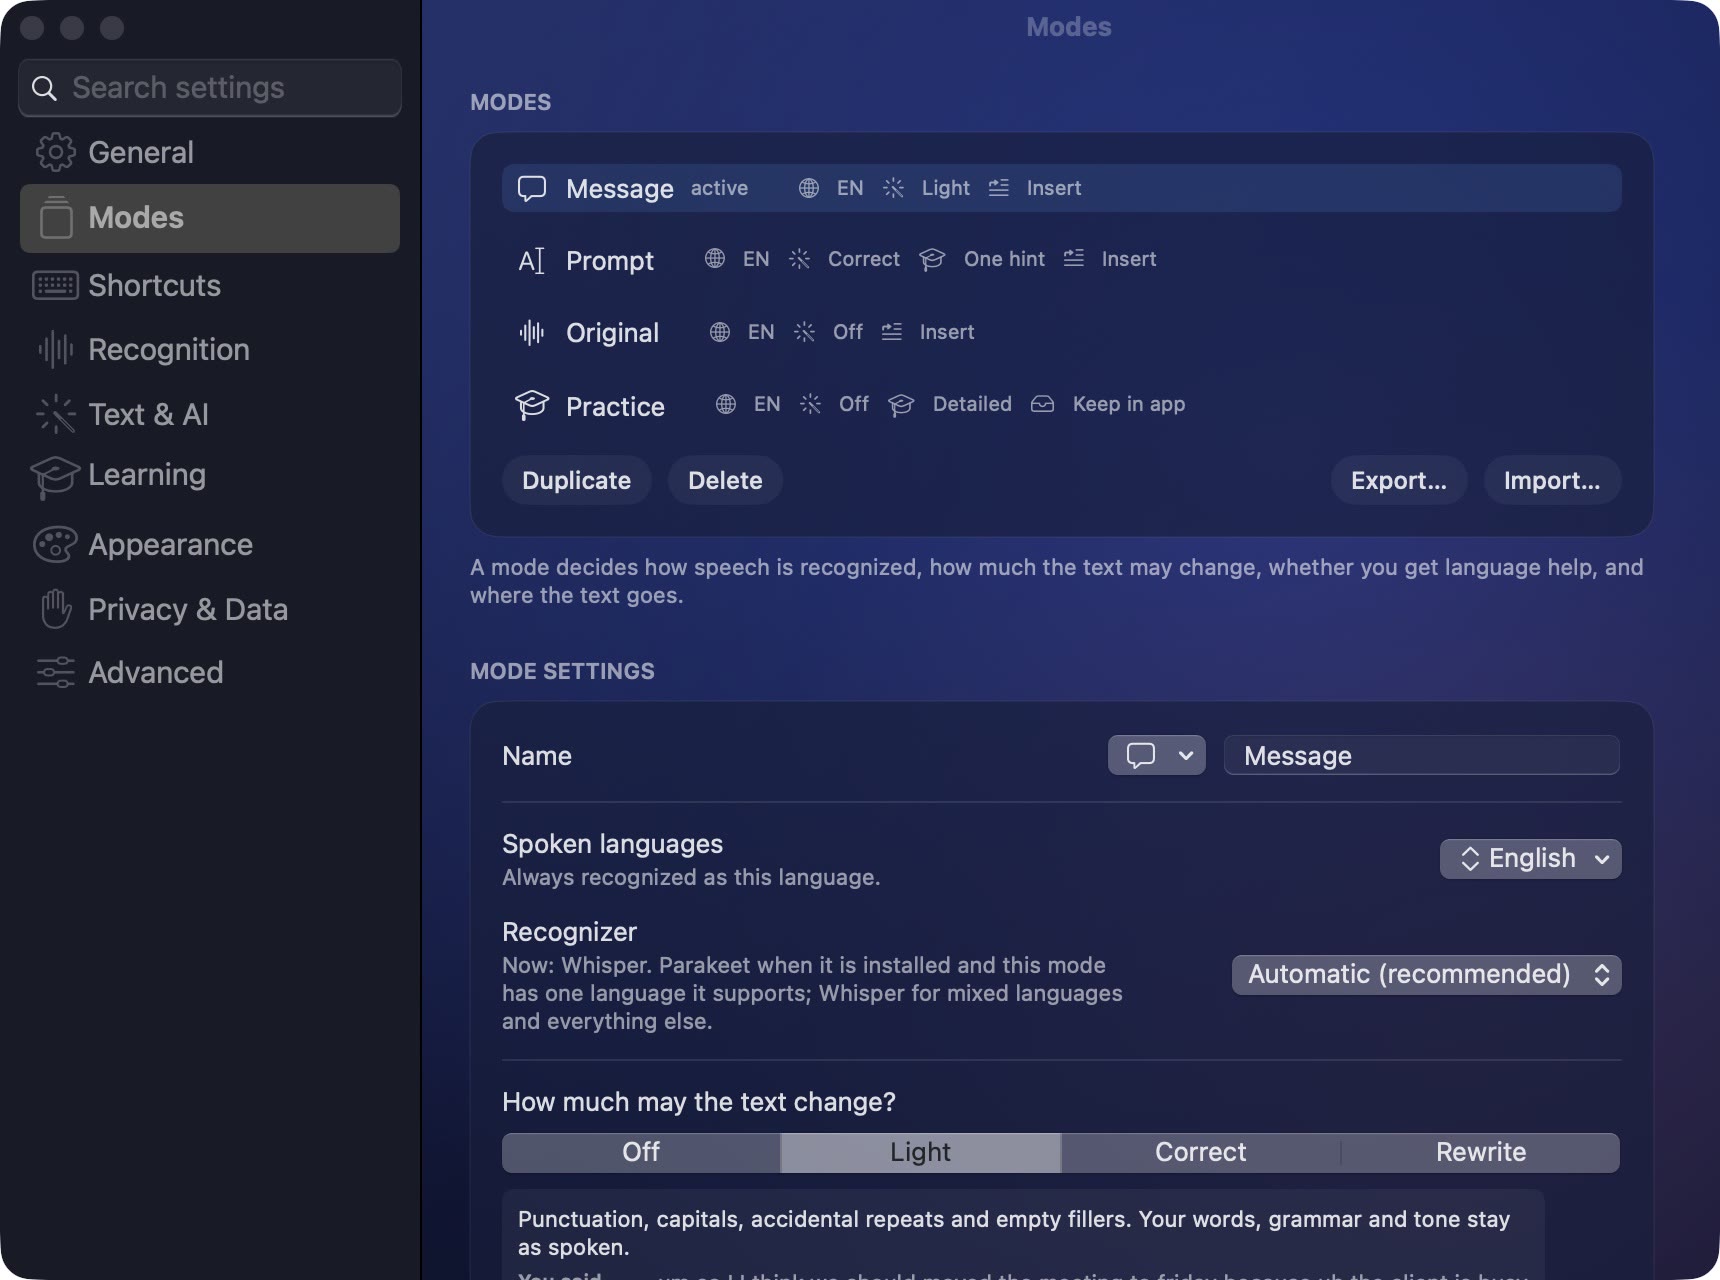1720x1280 pixels.
Task: Select the Original mode row
Action: tap(1062, 333)
